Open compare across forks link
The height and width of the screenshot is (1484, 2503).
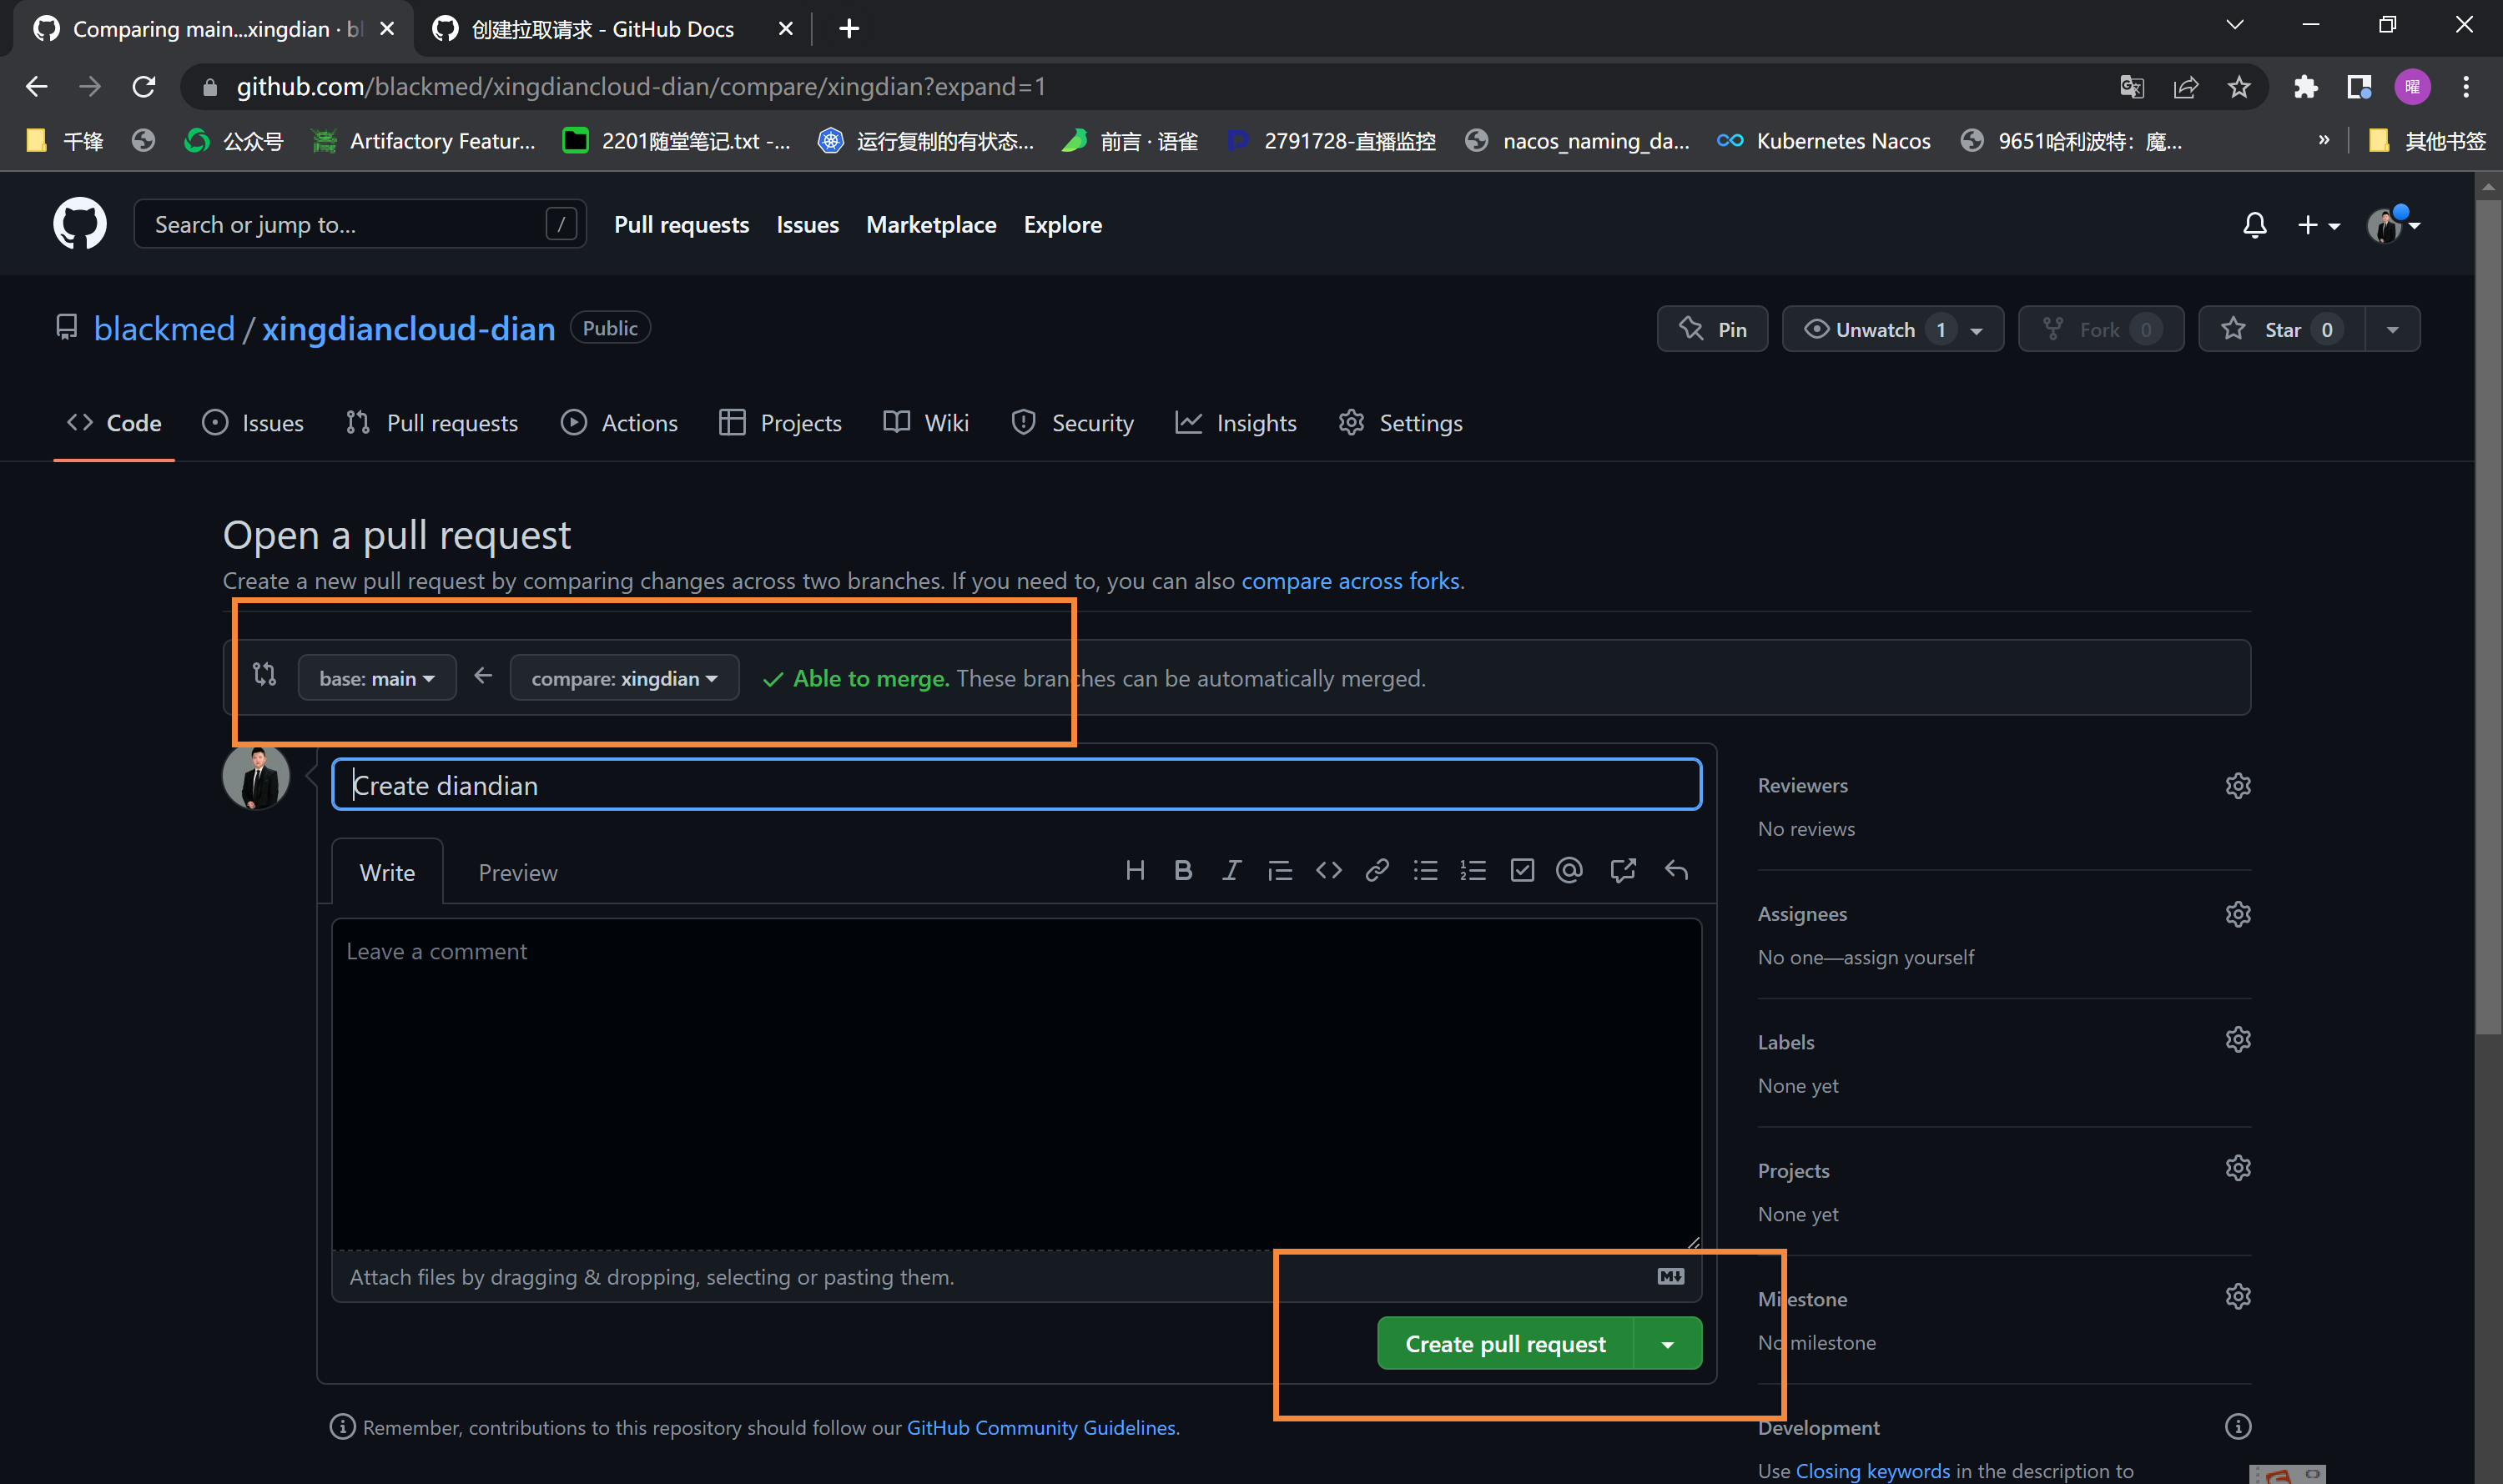coord(1350,582)
